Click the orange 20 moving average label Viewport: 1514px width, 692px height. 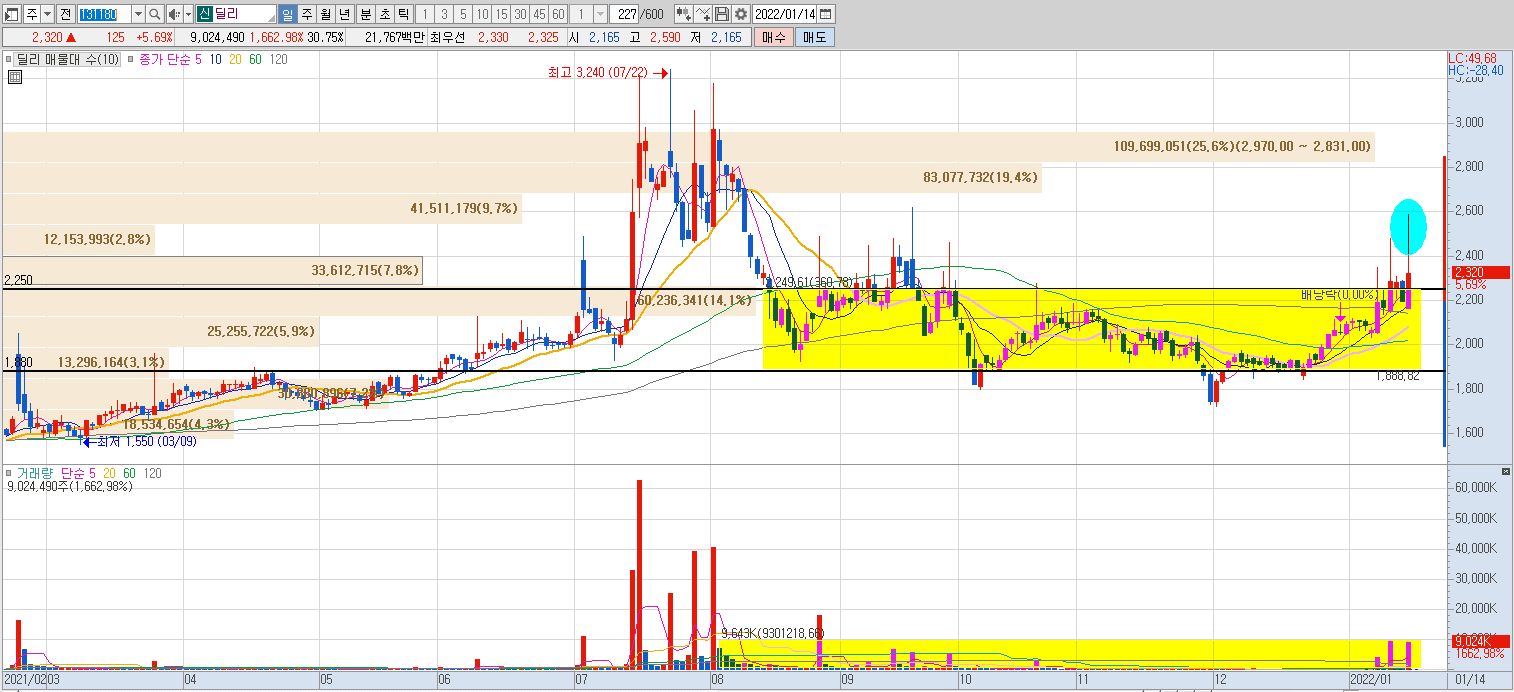(235, 59)
